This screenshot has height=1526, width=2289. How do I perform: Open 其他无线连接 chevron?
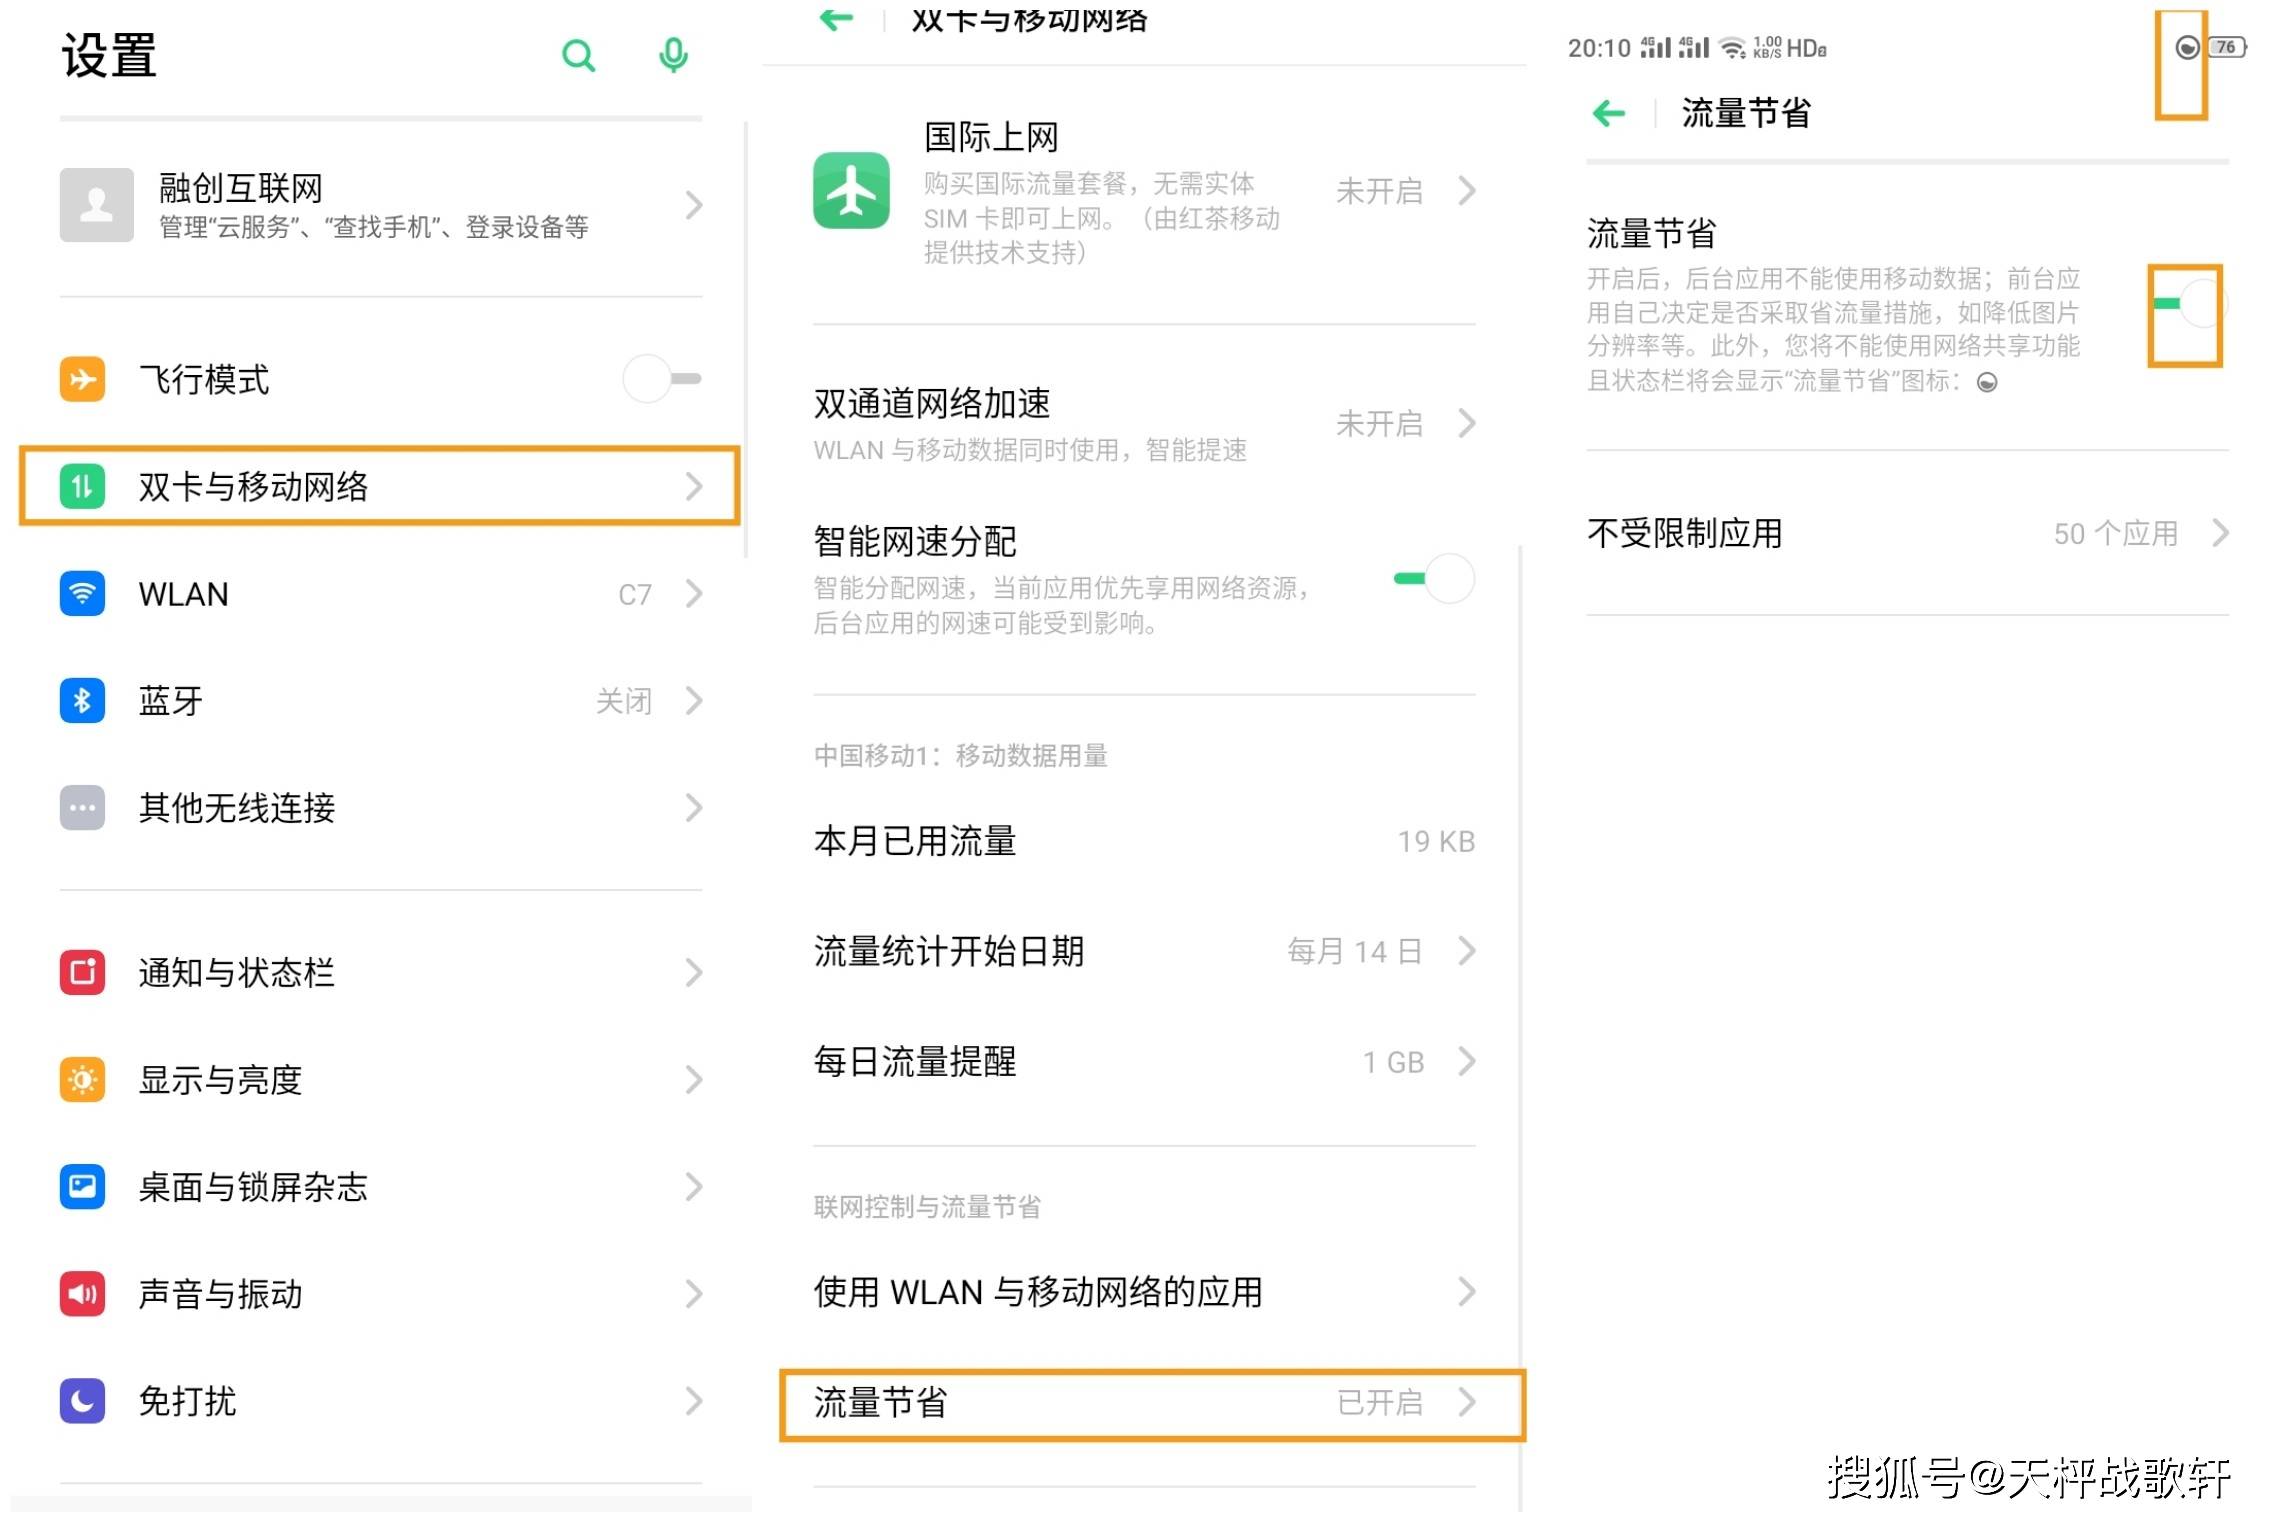pos(694,808)
